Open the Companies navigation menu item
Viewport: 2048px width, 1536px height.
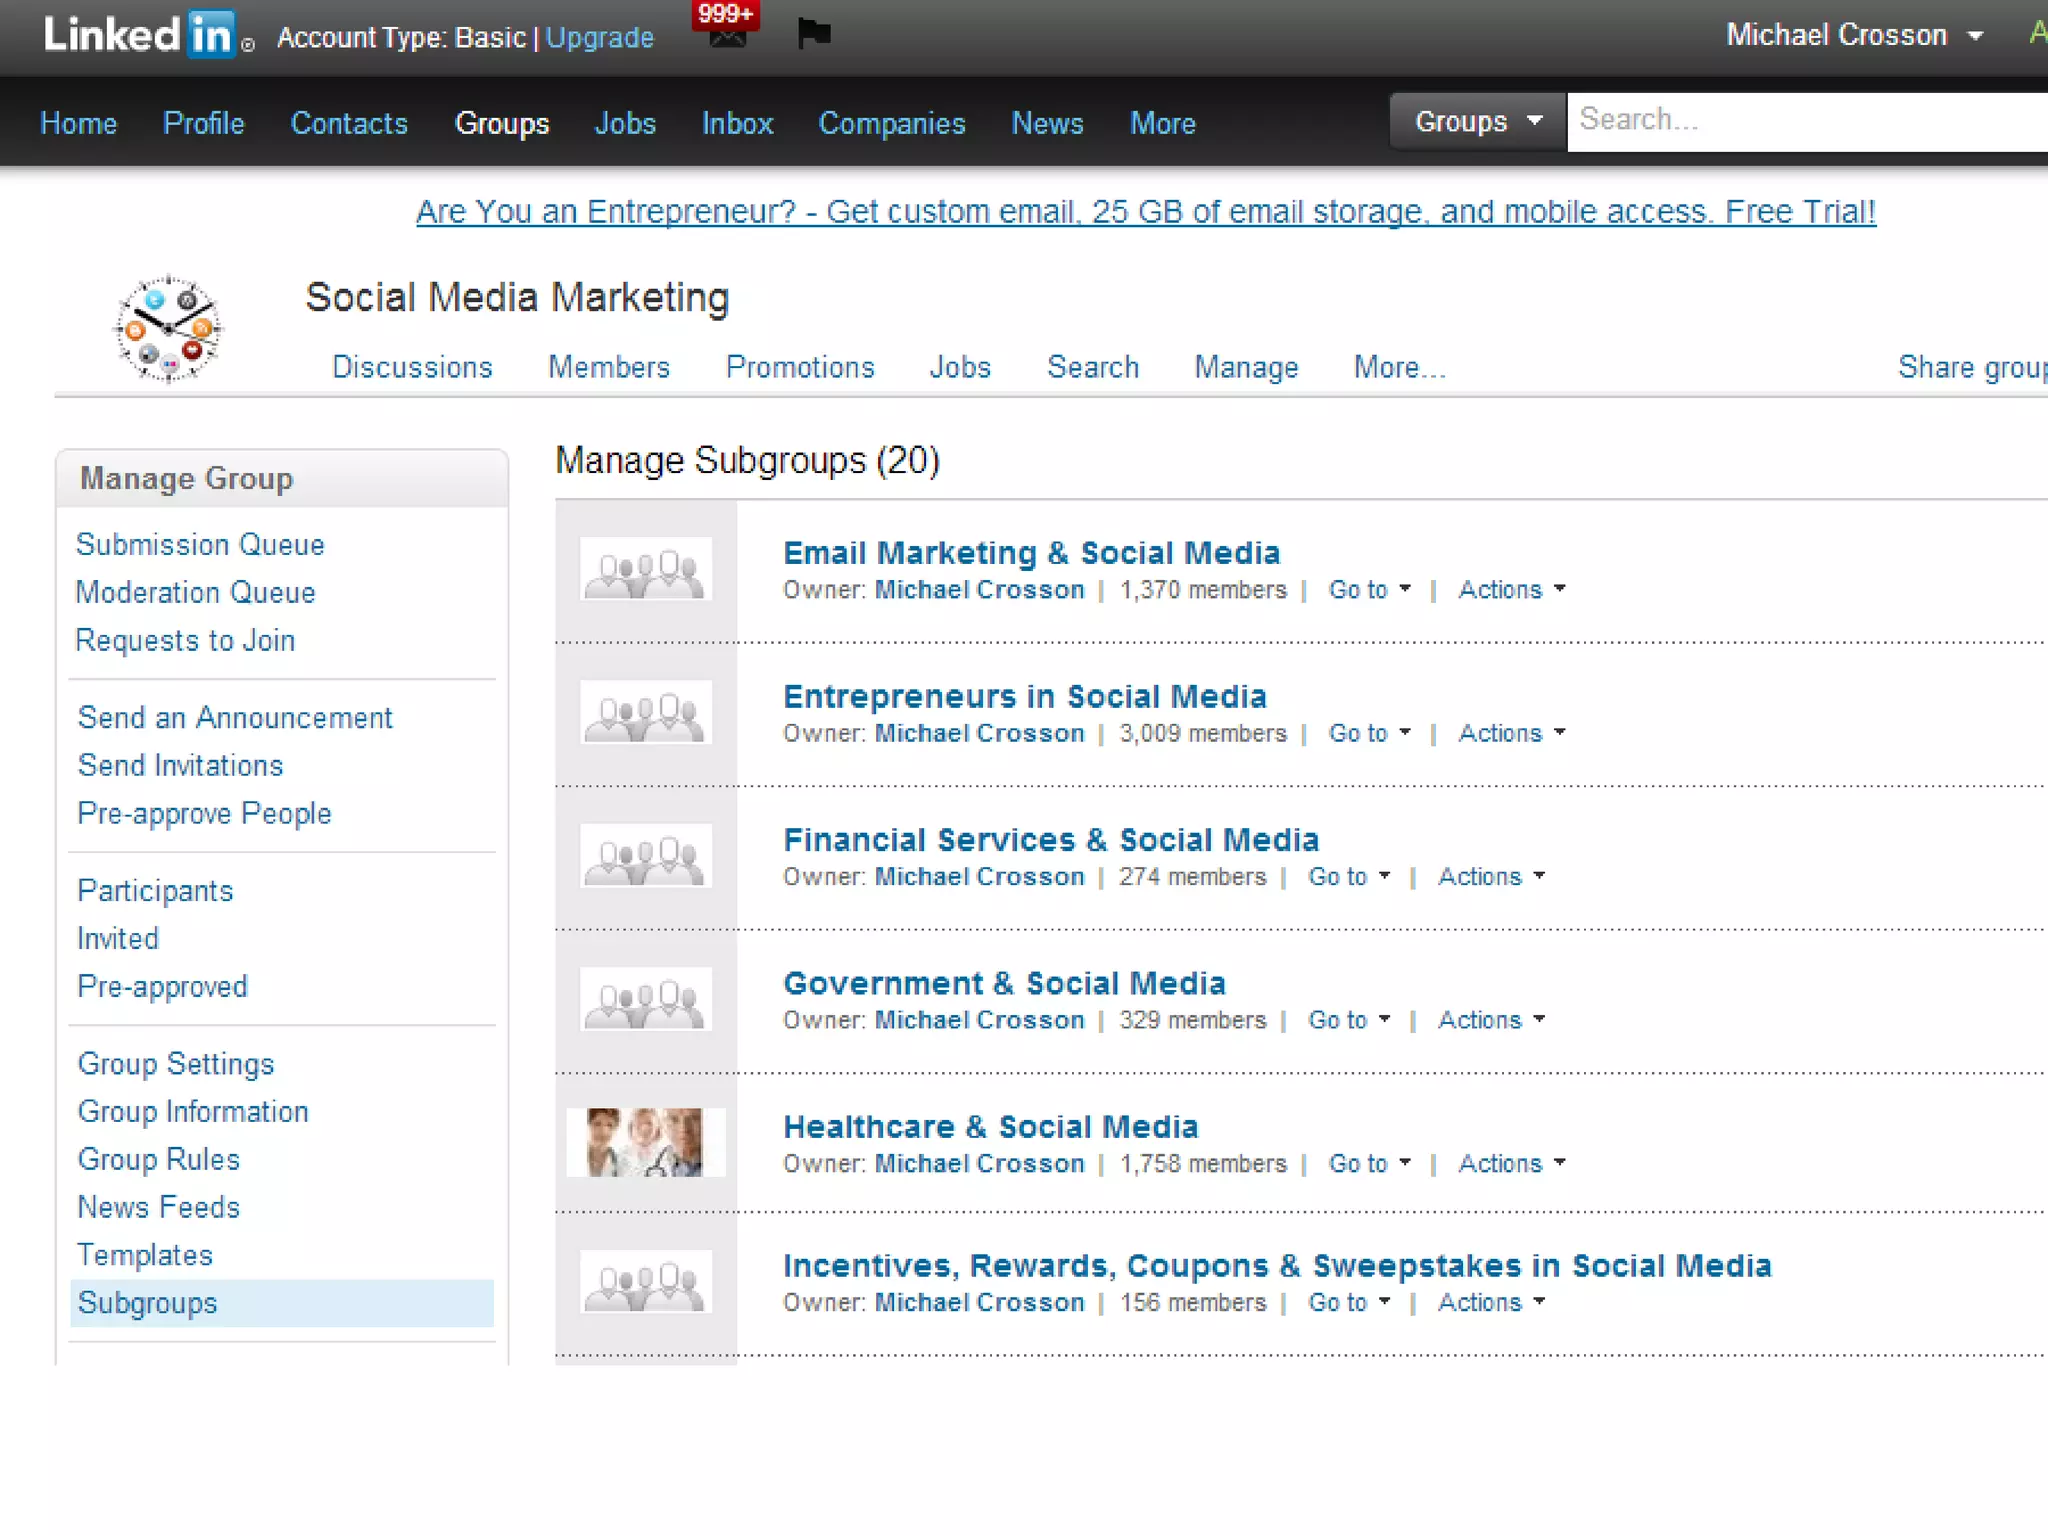coord(891,123)
